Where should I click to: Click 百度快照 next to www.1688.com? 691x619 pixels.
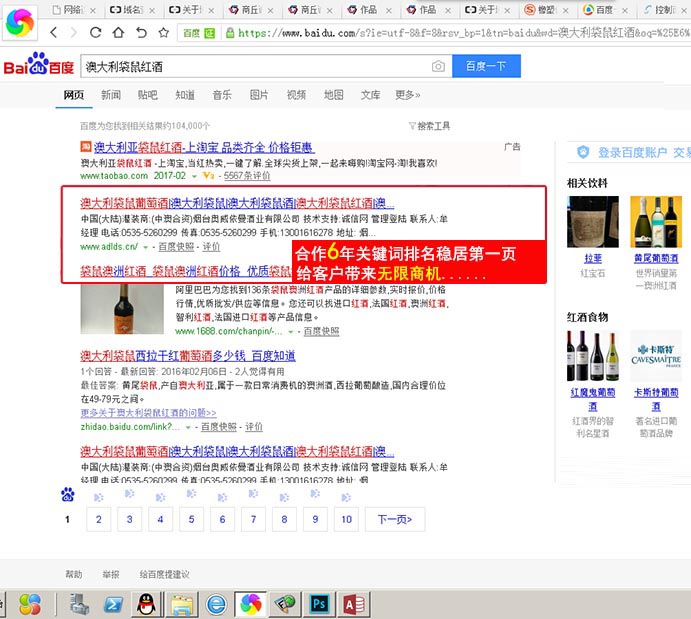point(321,331)
